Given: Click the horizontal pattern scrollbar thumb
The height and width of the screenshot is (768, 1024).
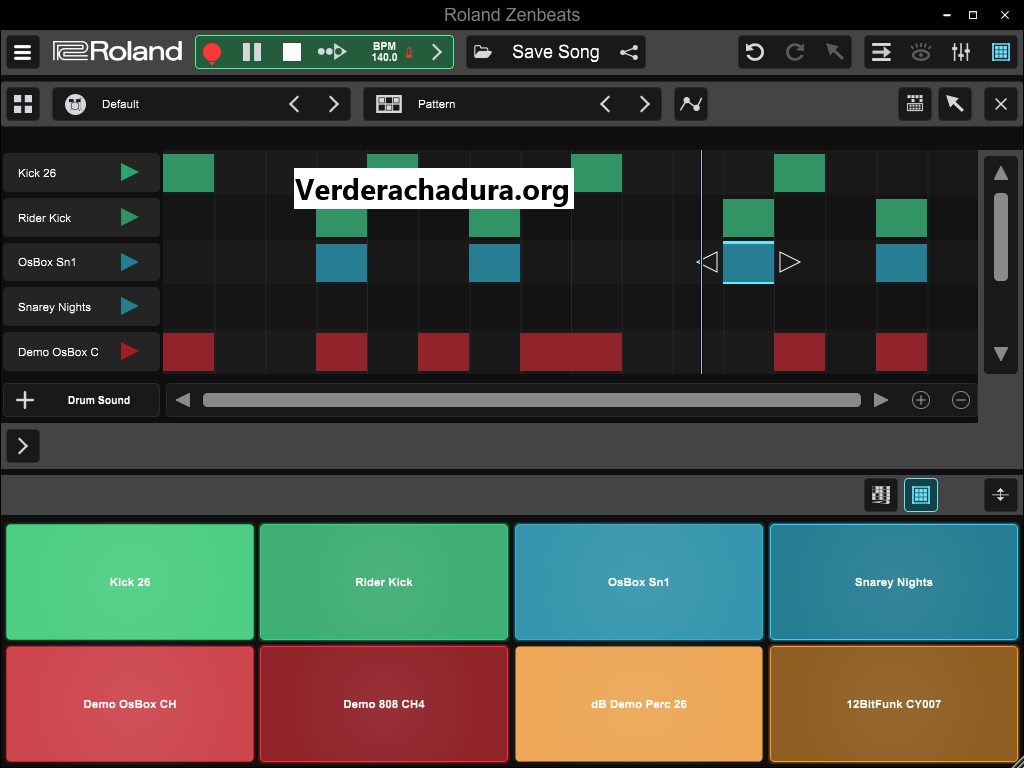Looking at the screenshot, I should pyautogui.click(x=532, y=400).
